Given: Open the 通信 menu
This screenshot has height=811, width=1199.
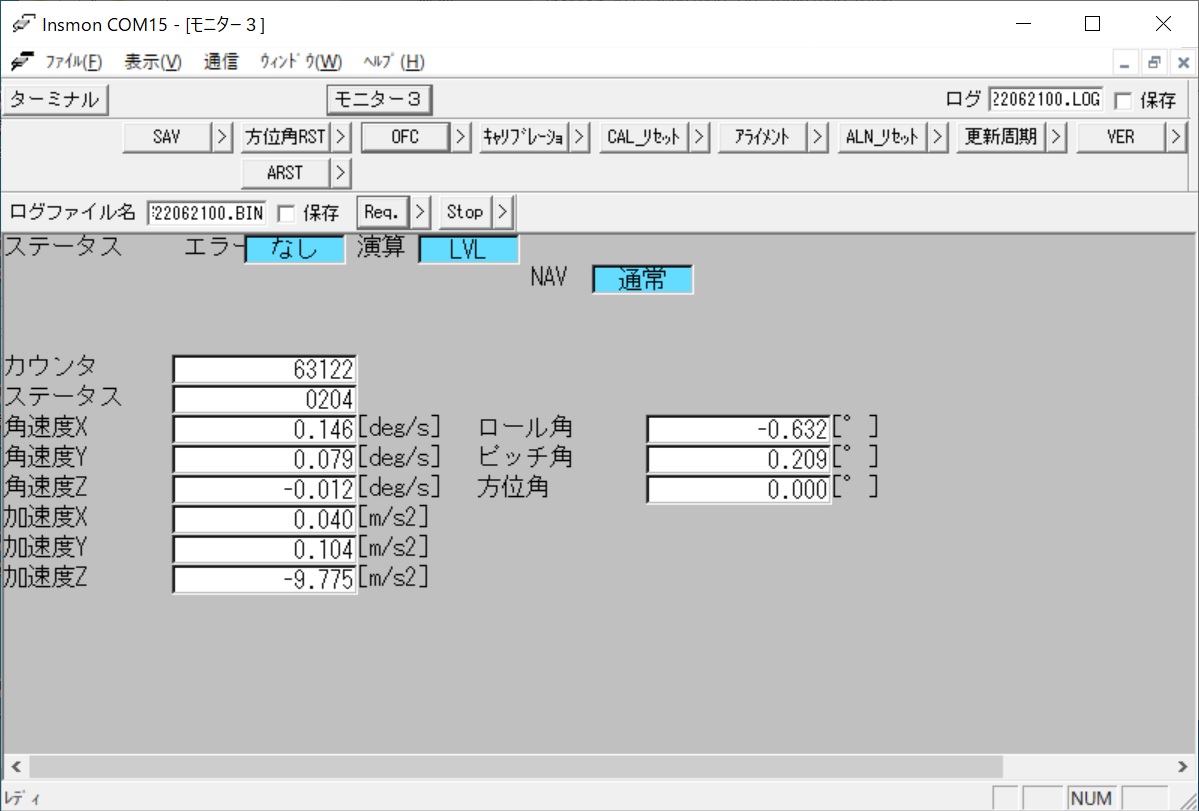Looking at the screenshot, I should [x=221, y=62].
